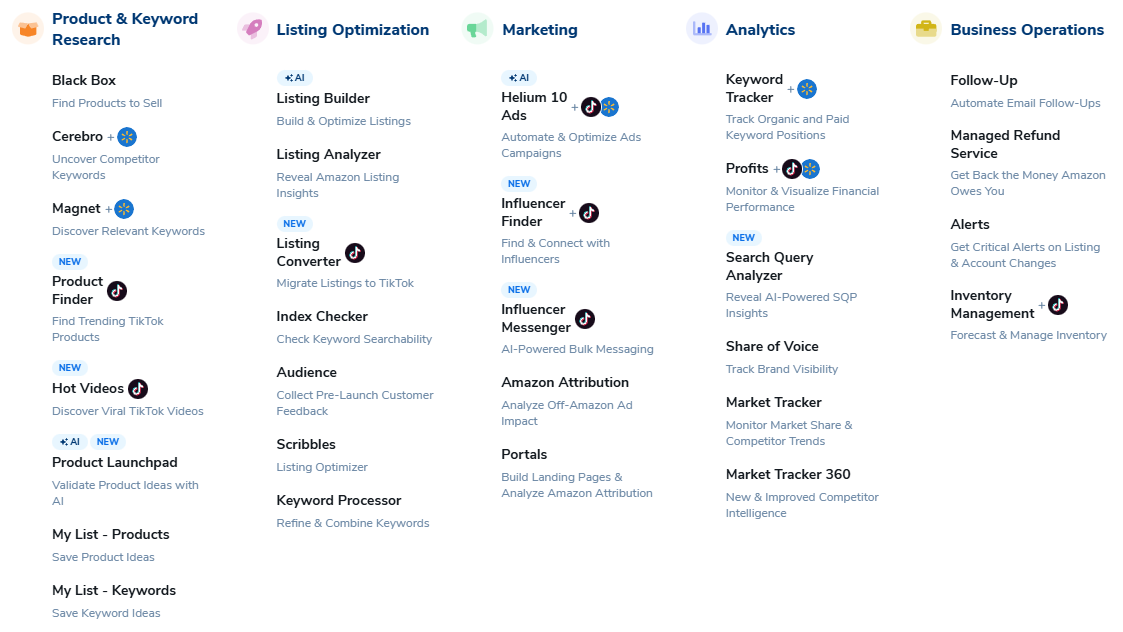Go to Amazon Attribution

click(565, 382)
